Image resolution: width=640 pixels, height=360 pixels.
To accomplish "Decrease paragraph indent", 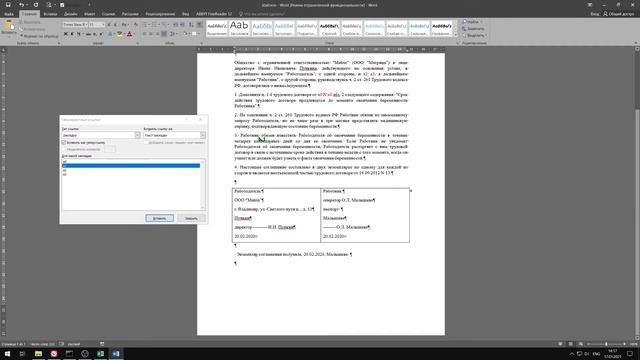I will [x=176, y=25].
